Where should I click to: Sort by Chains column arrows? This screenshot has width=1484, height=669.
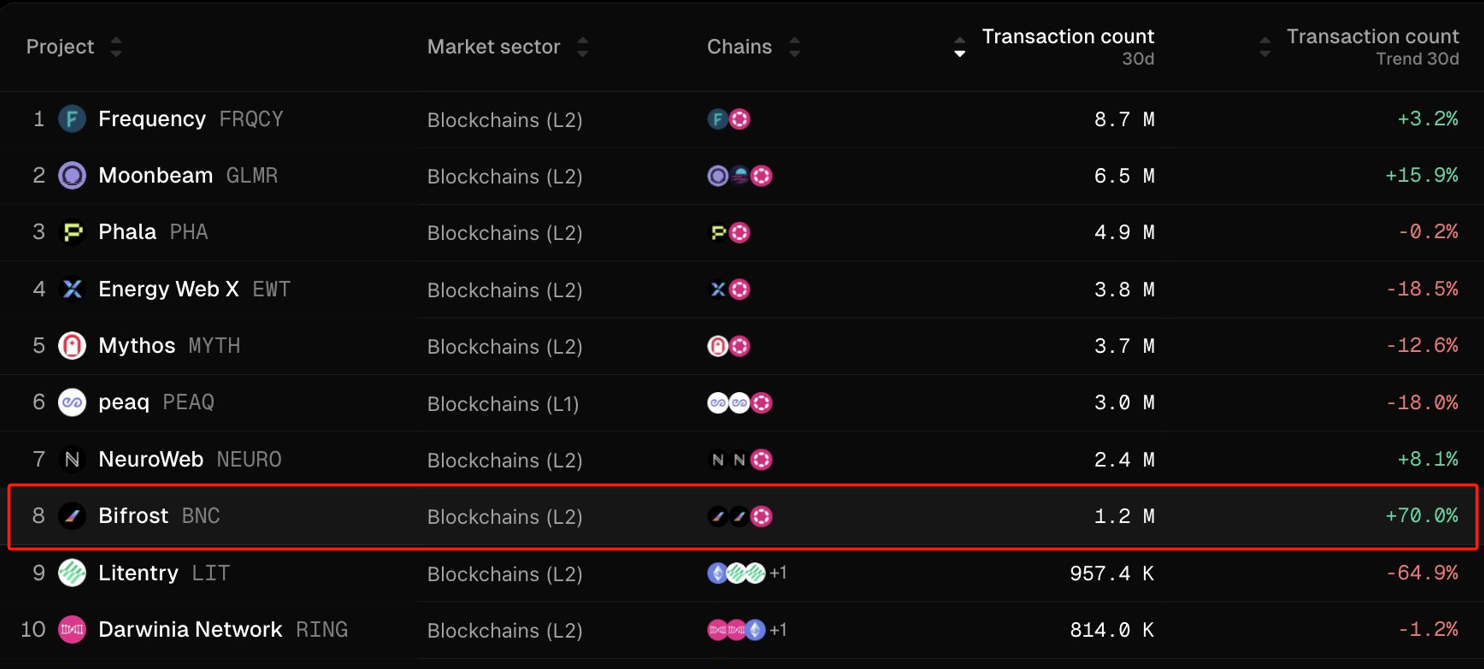click(x=794, y=47)
